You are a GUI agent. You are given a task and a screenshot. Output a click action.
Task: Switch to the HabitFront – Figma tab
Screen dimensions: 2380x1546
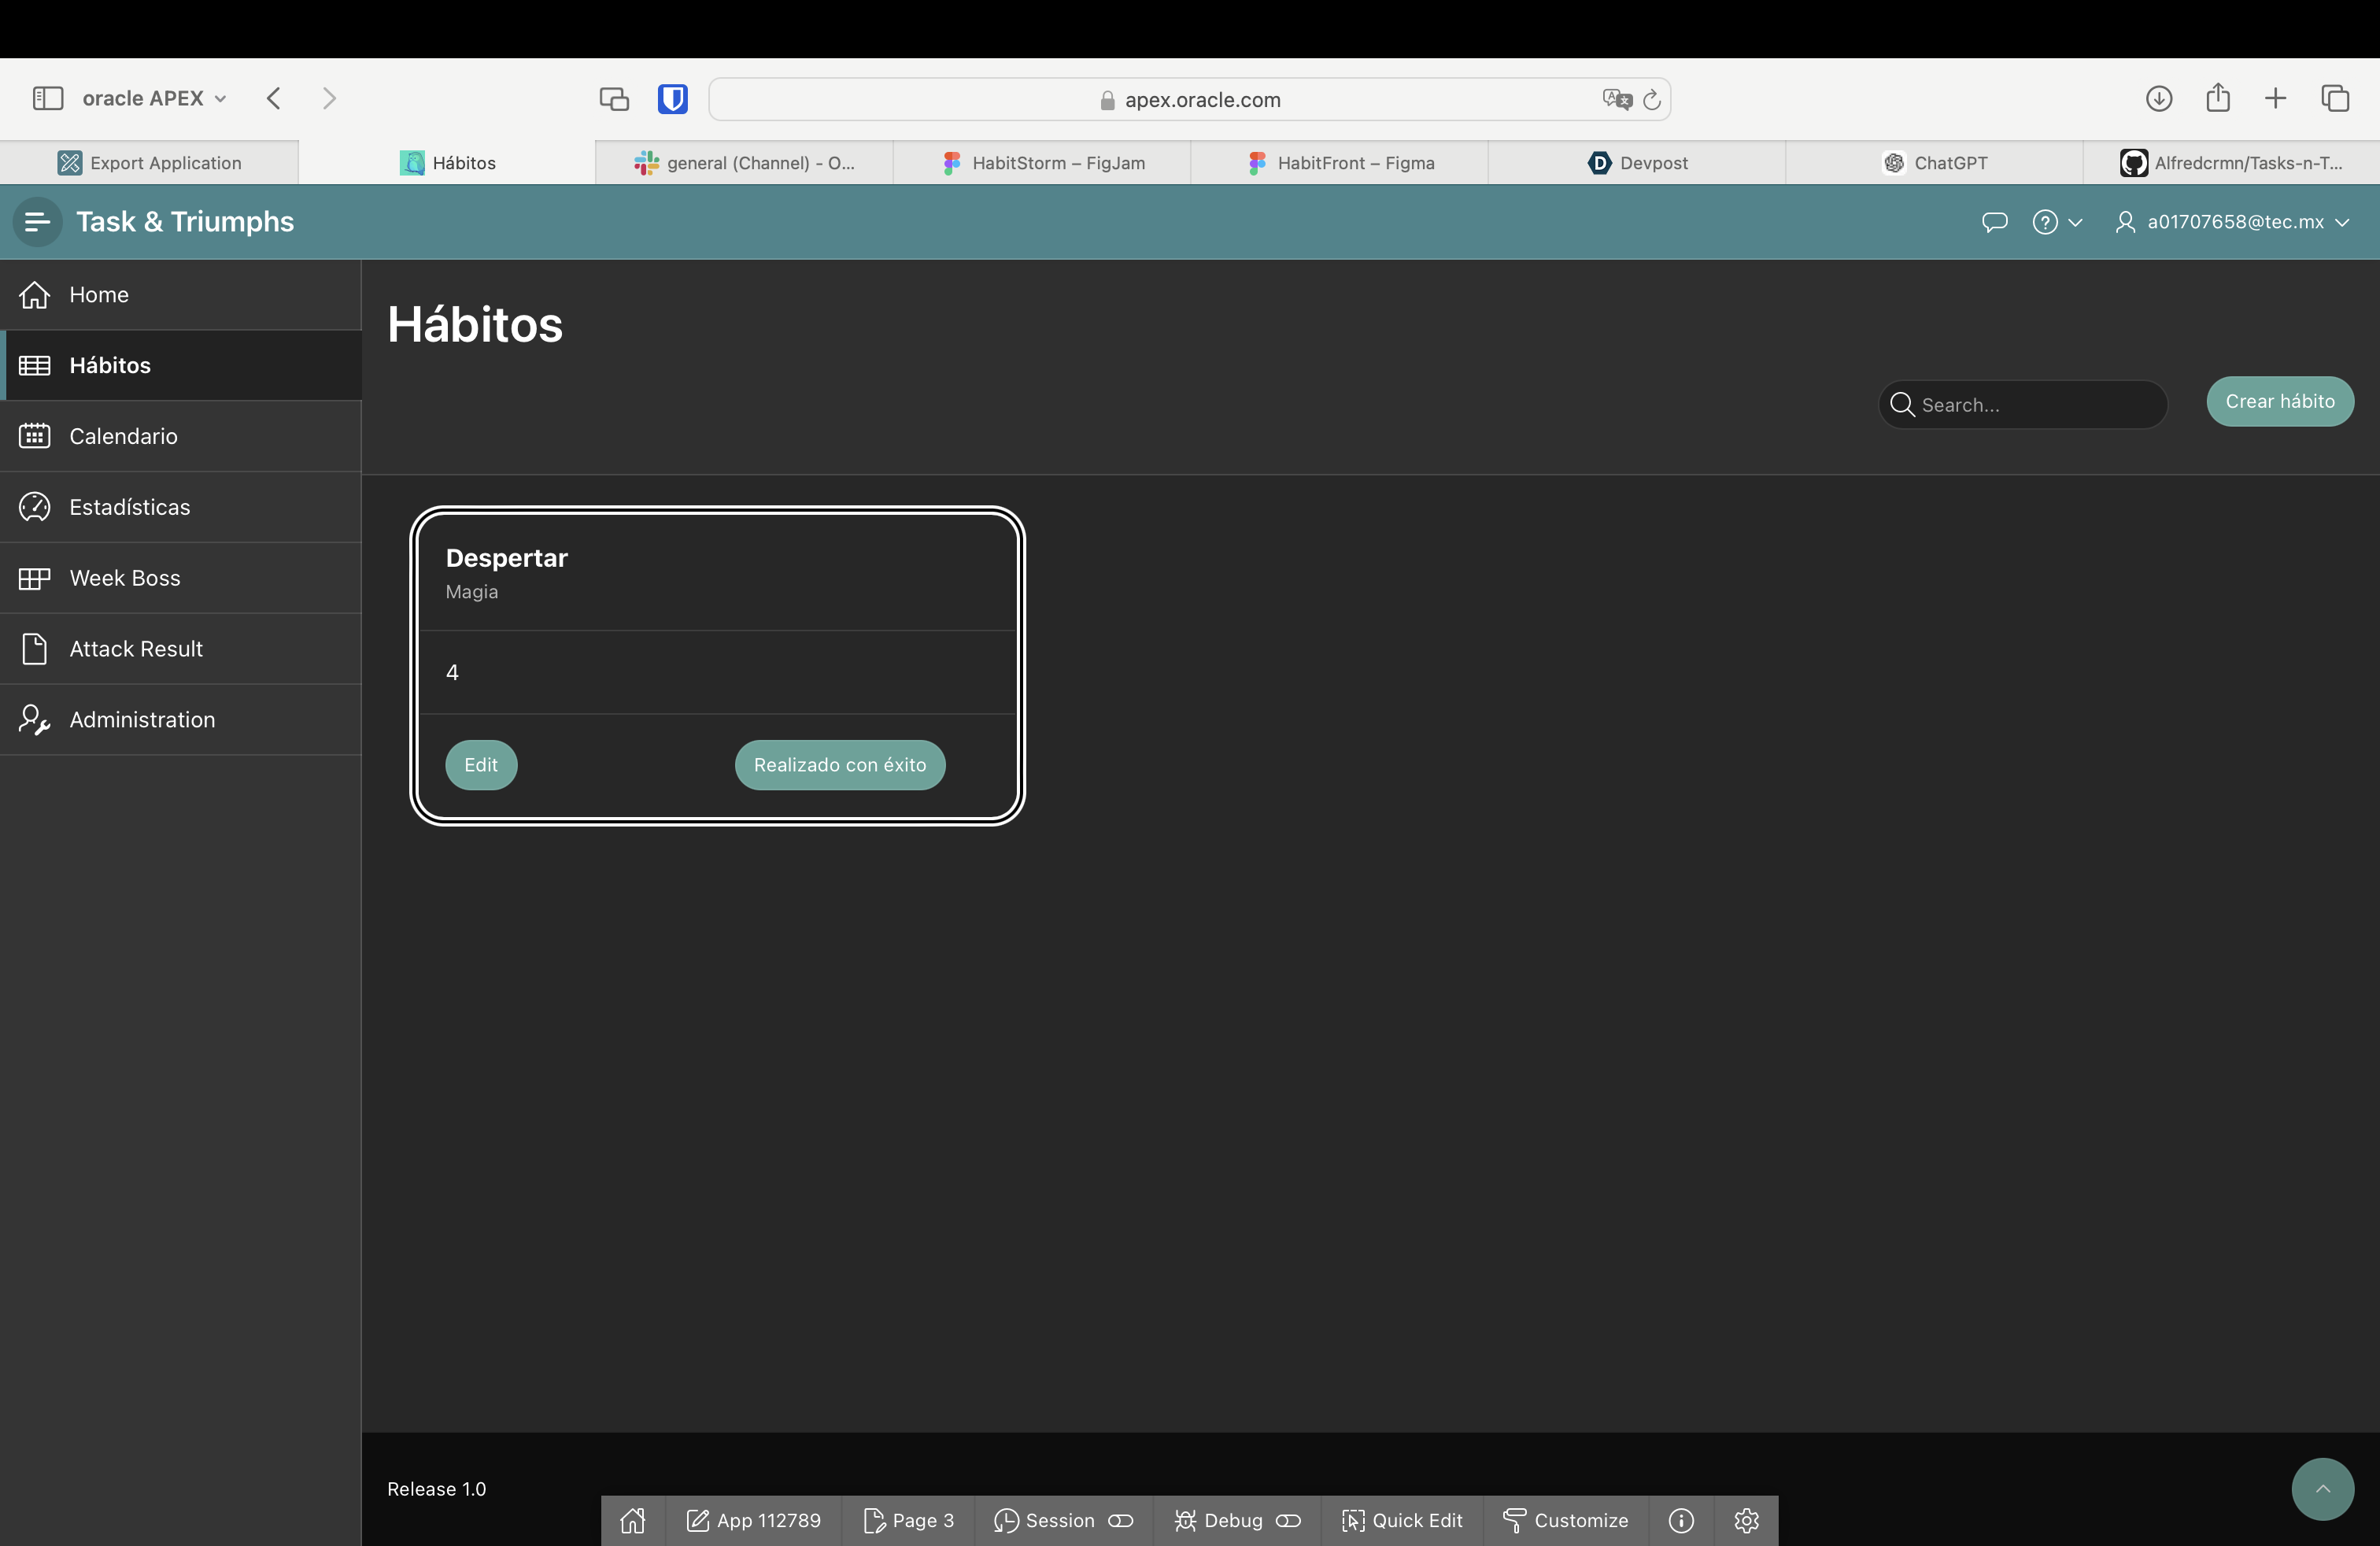1340,163
